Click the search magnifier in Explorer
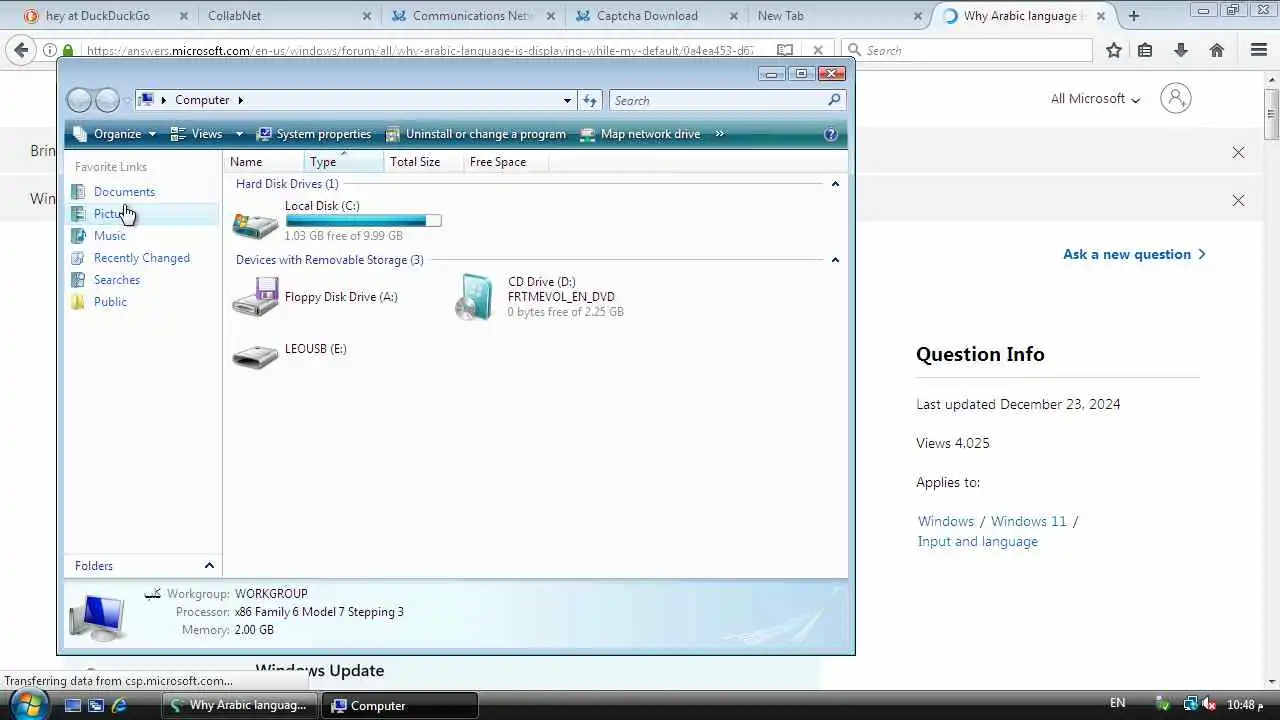 834,100
